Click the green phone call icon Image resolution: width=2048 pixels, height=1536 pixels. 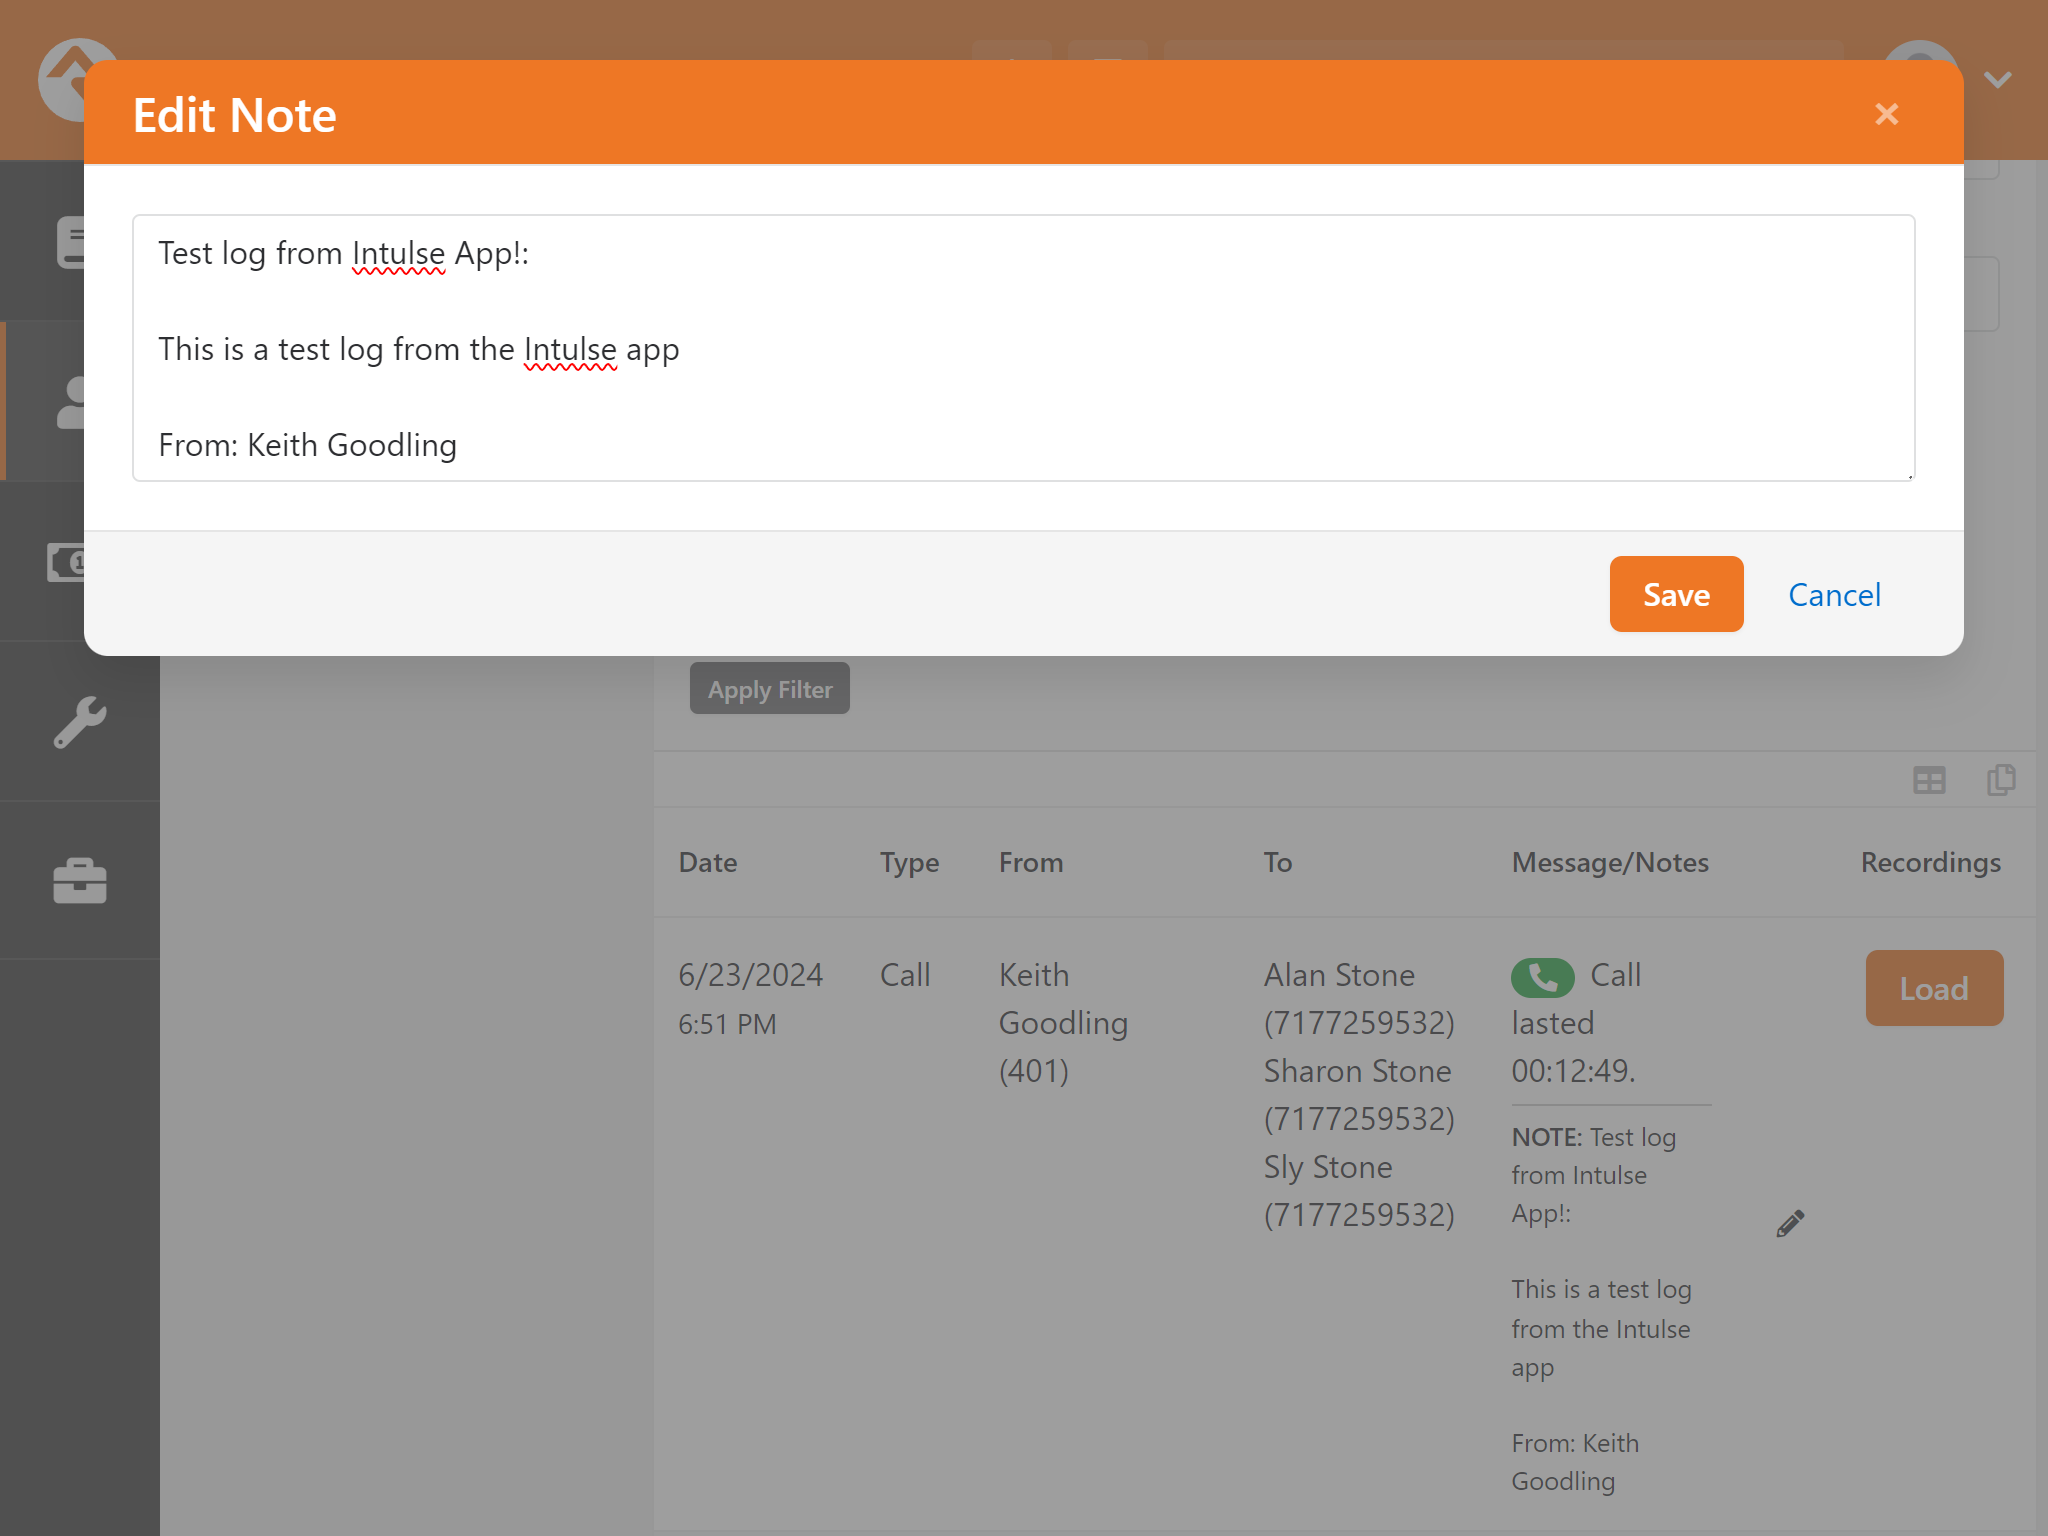tap(1542, 977)
